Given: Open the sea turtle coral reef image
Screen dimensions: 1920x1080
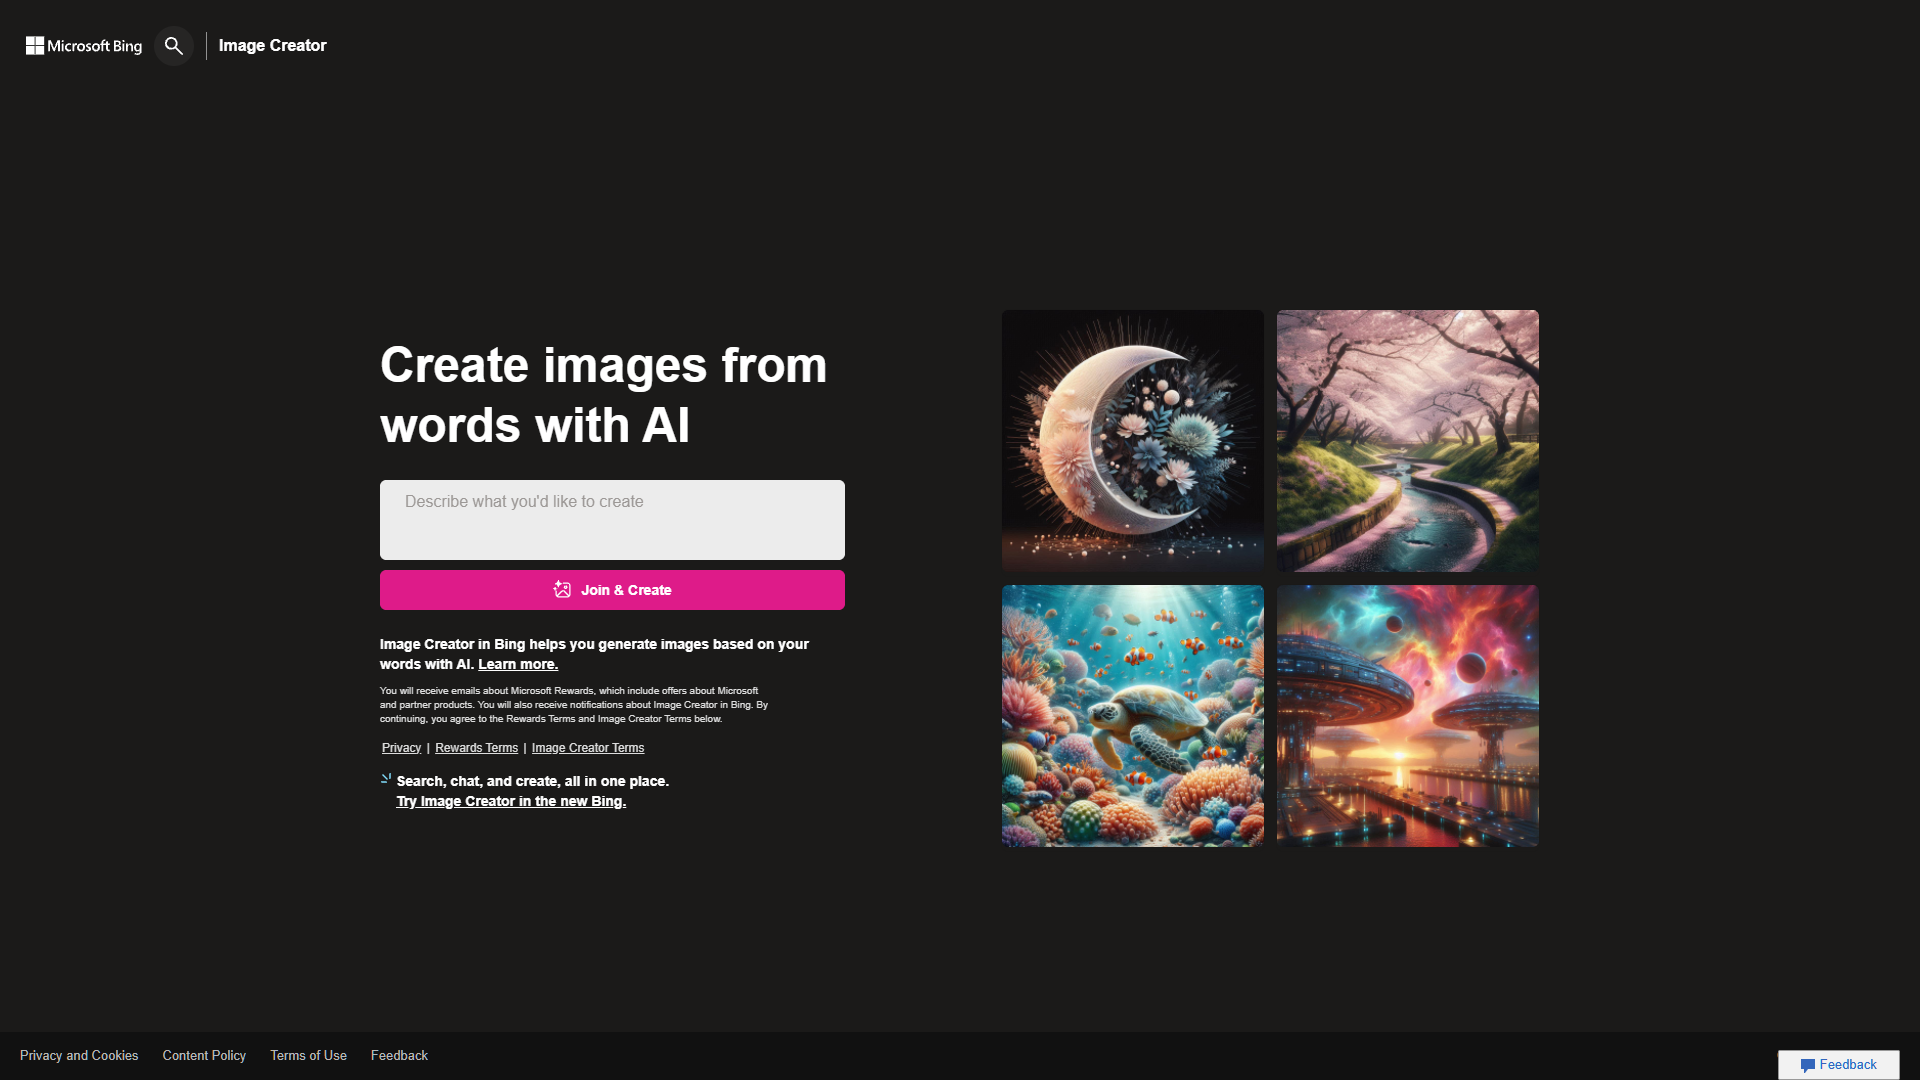Looking at the screenshot, I should [1132, 715].
